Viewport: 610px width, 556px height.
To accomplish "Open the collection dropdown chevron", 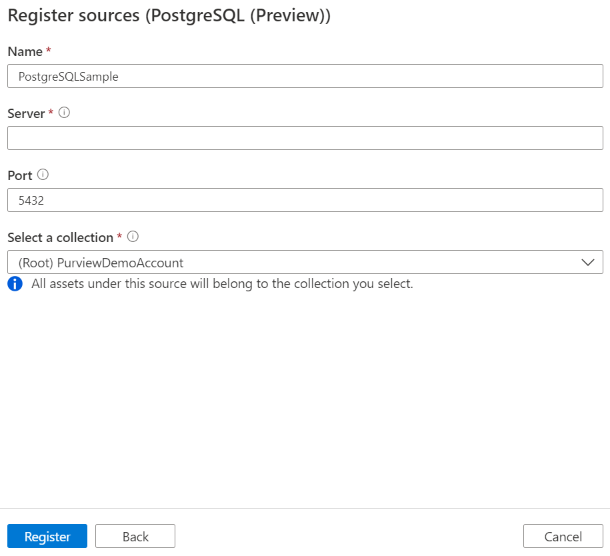I will 588,262.
